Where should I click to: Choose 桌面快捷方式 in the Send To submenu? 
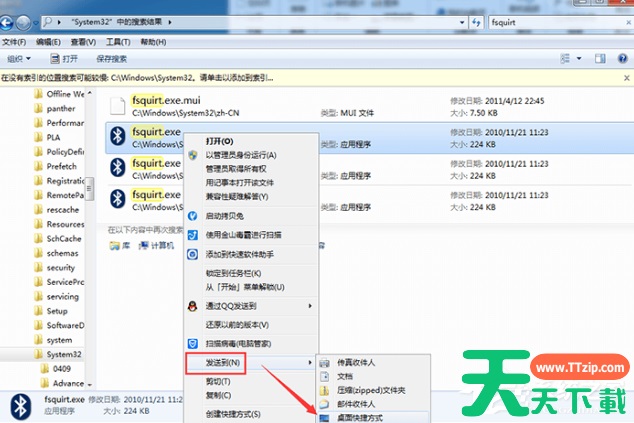[360, 418]
